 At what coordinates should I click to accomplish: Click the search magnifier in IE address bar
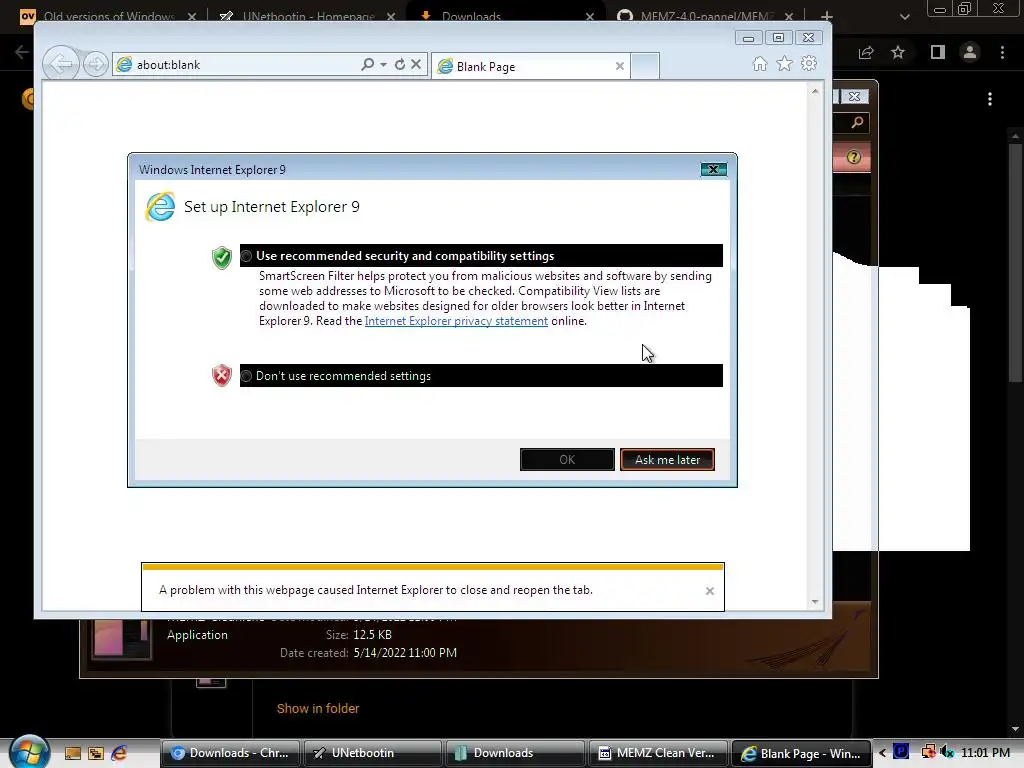click(x=368, y=64)
